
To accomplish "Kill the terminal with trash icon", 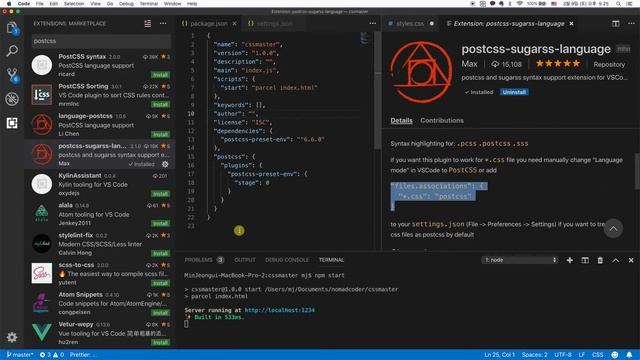I will click(600, 260).
